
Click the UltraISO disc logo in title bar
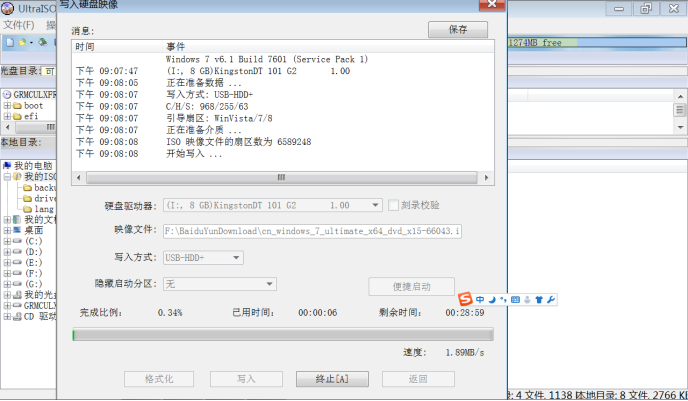click(x=7, y=8)
